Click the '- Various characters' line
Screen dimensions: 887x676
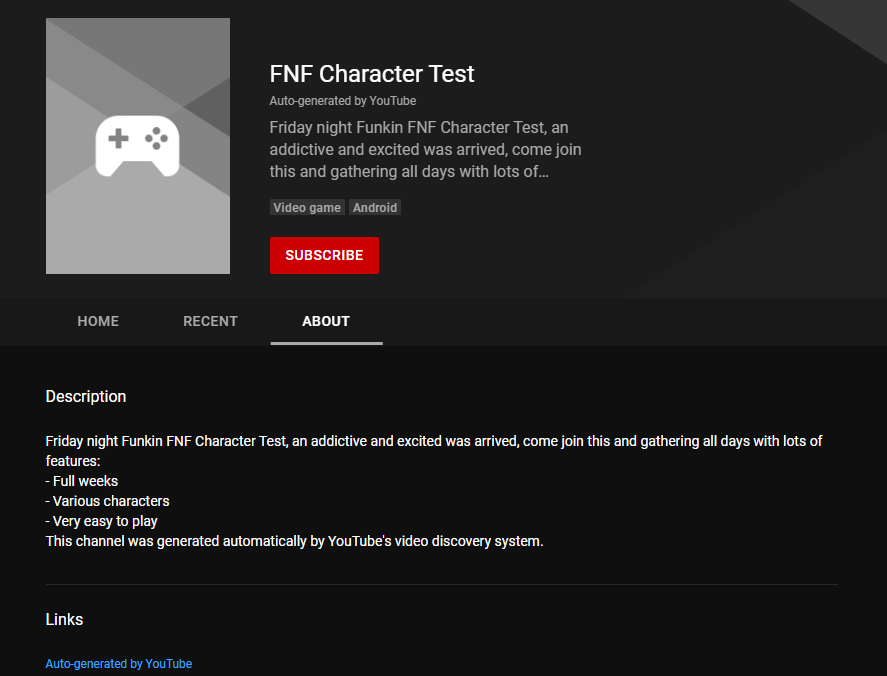click(x=107, y=501)
